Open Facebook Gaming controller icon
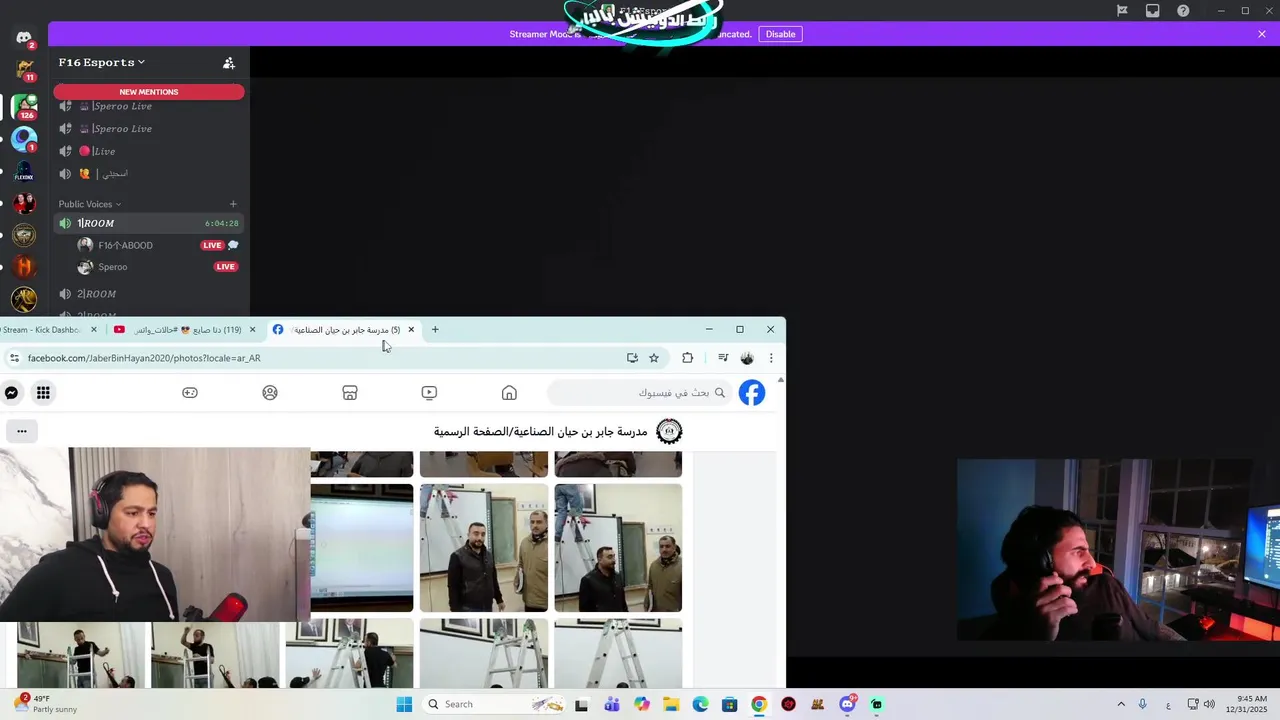The image size is (1280, 720). coord(190,393)
